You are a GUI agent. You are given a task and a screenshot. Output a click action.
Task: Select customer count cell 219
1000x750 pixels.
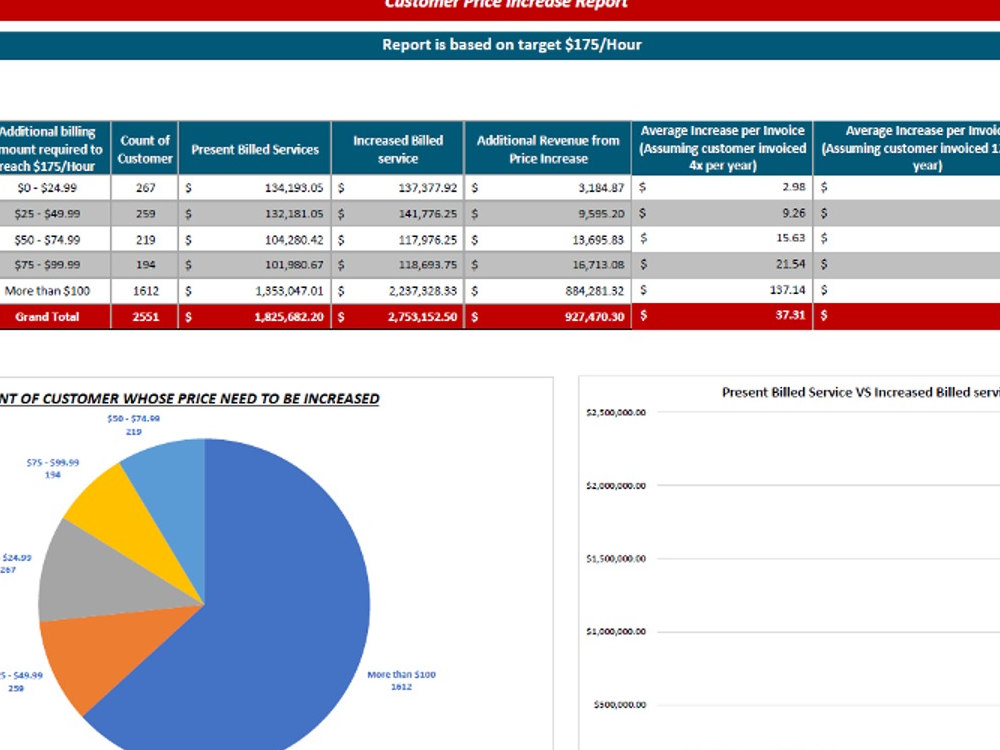coord(145,240)
